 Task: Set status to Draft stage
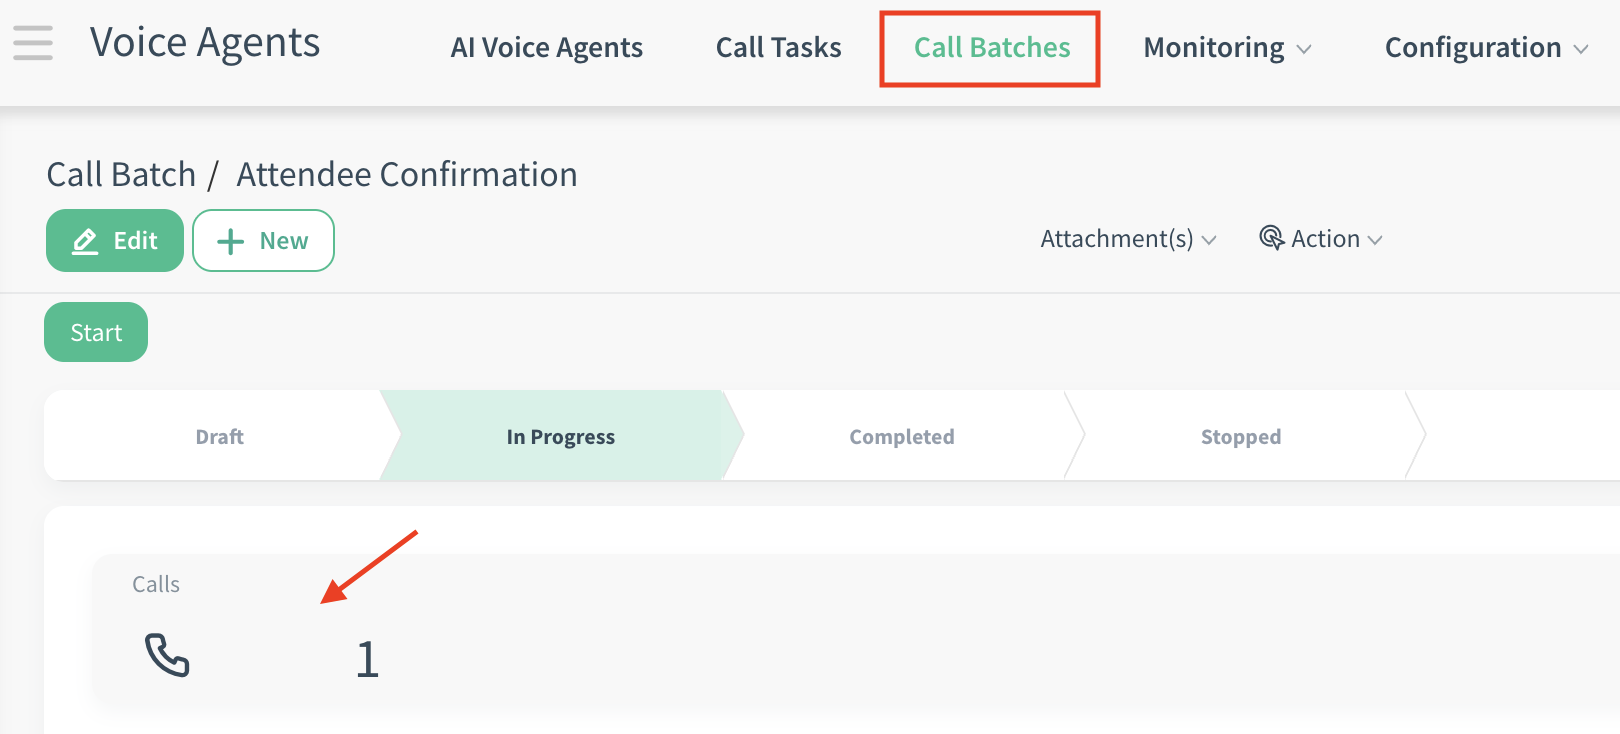[x=219, y=437]
